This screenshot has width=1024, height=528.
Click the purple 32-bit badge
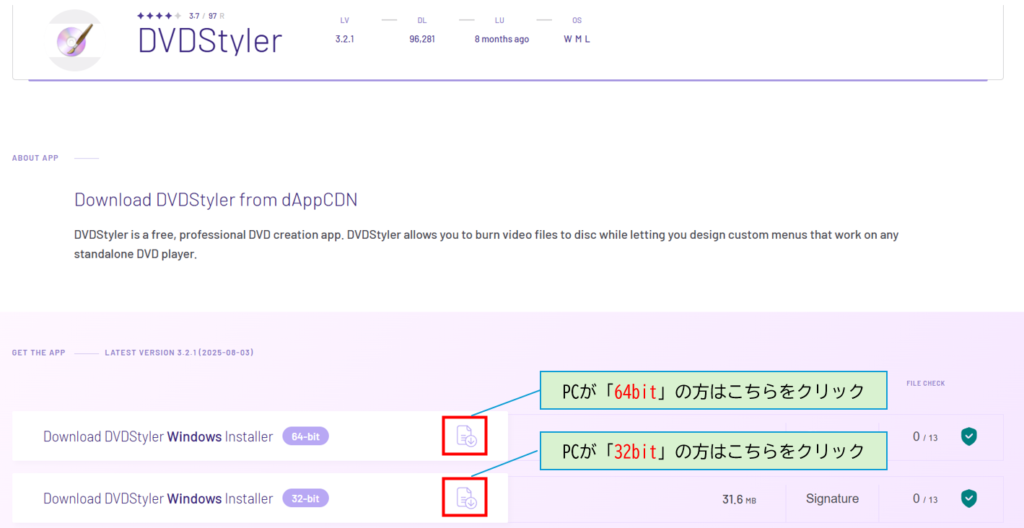coord(306,498)
